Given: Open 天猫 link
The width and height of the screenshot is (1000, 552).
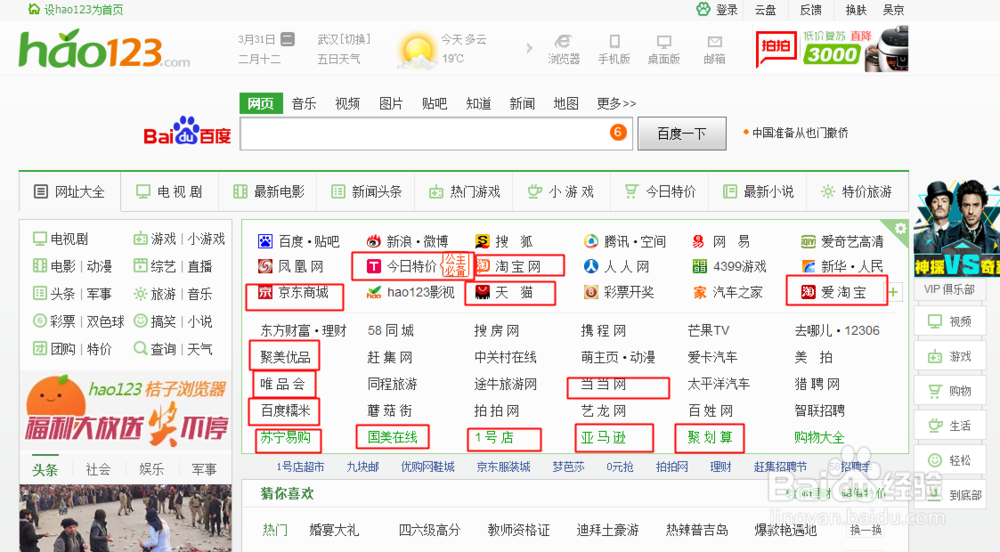Looking at the screenshot, I should pos(504,293).
